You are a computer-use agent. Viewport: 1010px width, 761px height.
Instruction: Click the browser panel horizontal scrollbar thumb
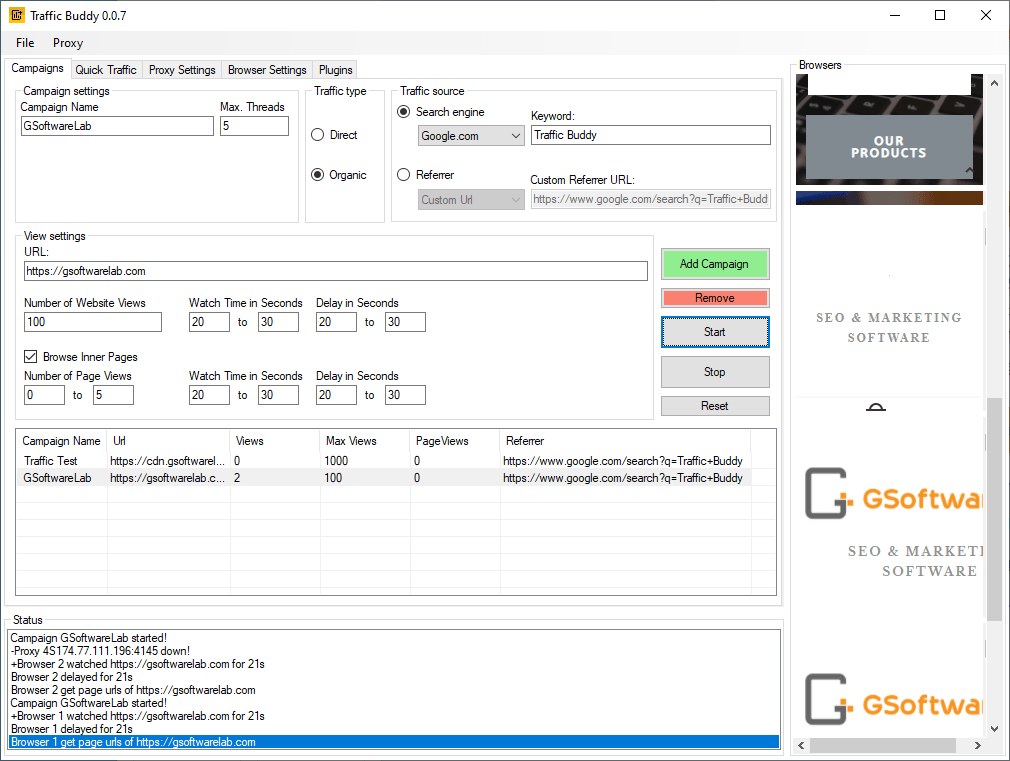[x=882, y=746]
